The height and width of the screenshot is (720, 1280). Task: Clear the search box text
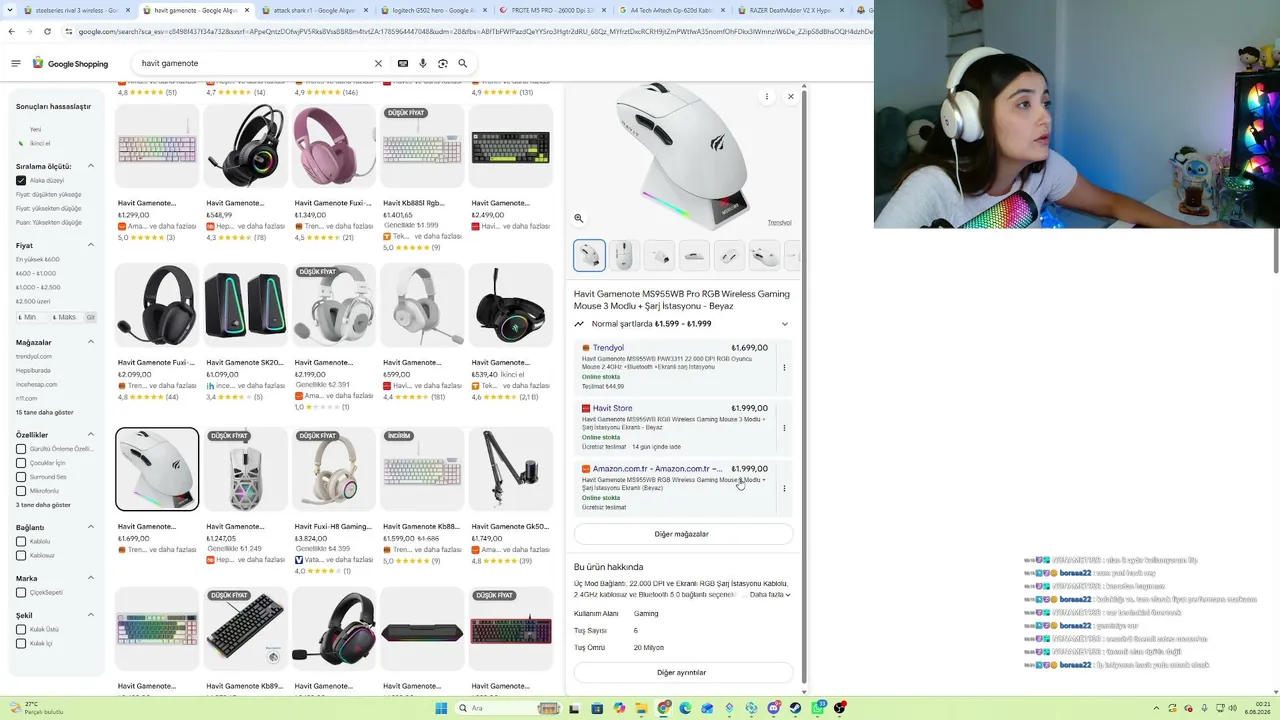click(378, 63)
